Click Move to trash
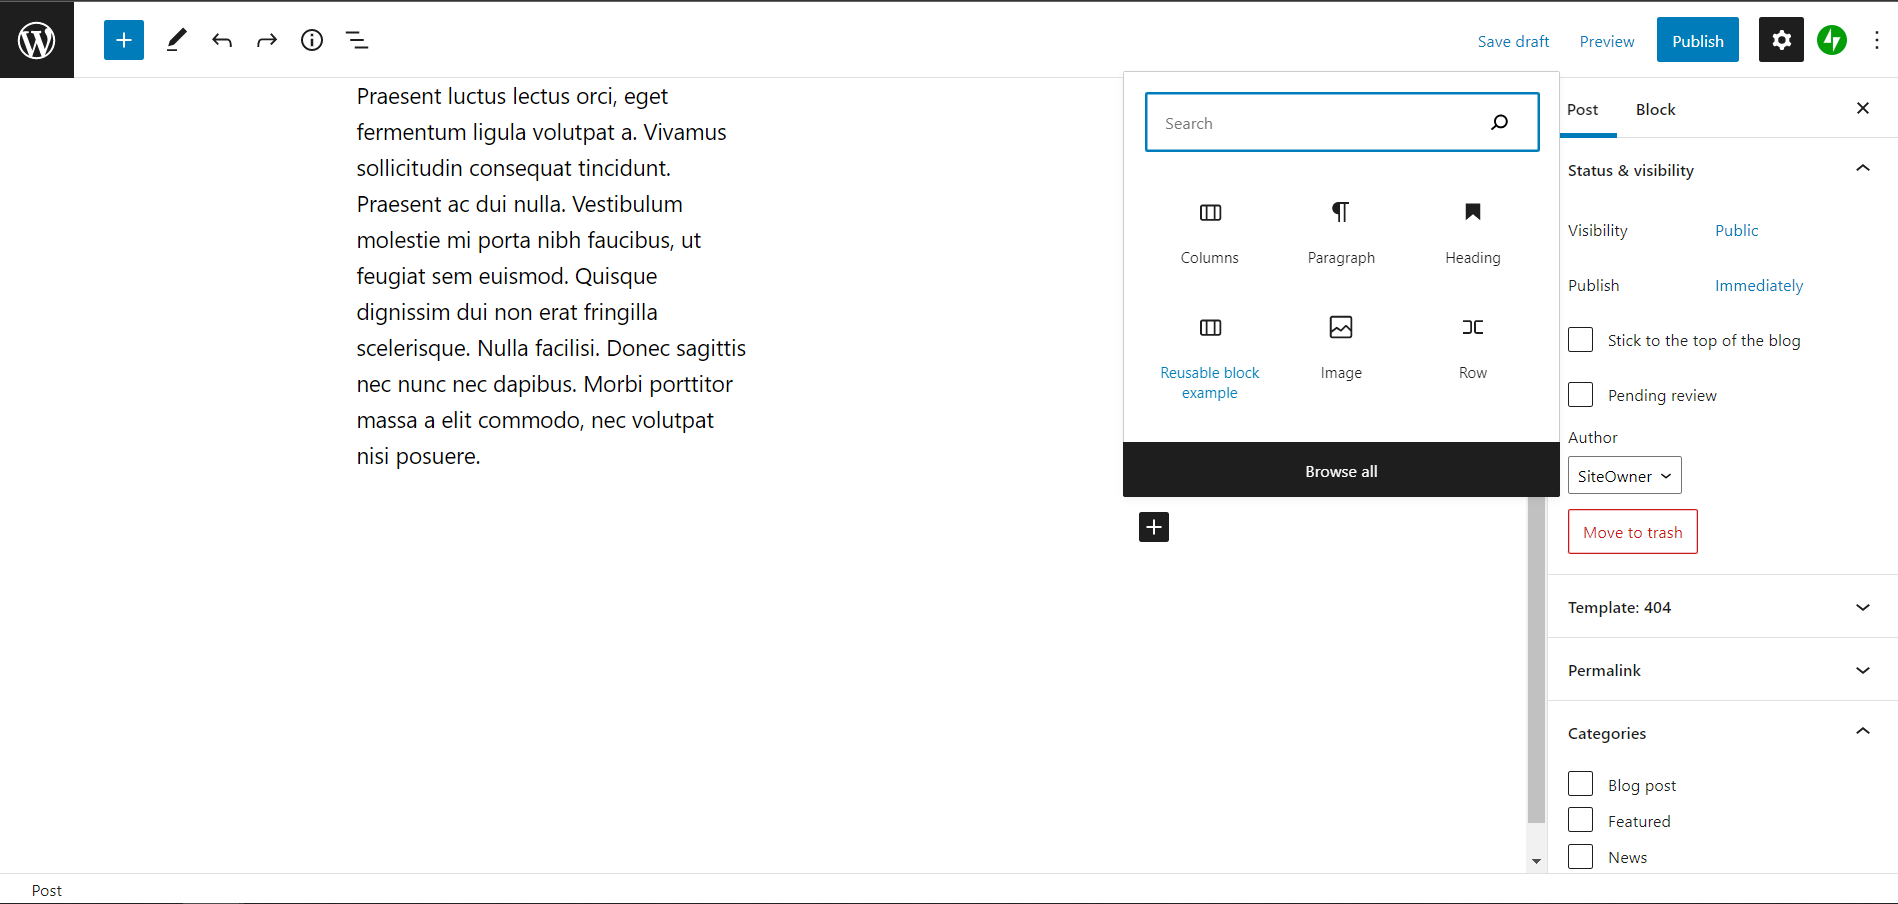The image size is (1898, 904). pos(1632,531)
